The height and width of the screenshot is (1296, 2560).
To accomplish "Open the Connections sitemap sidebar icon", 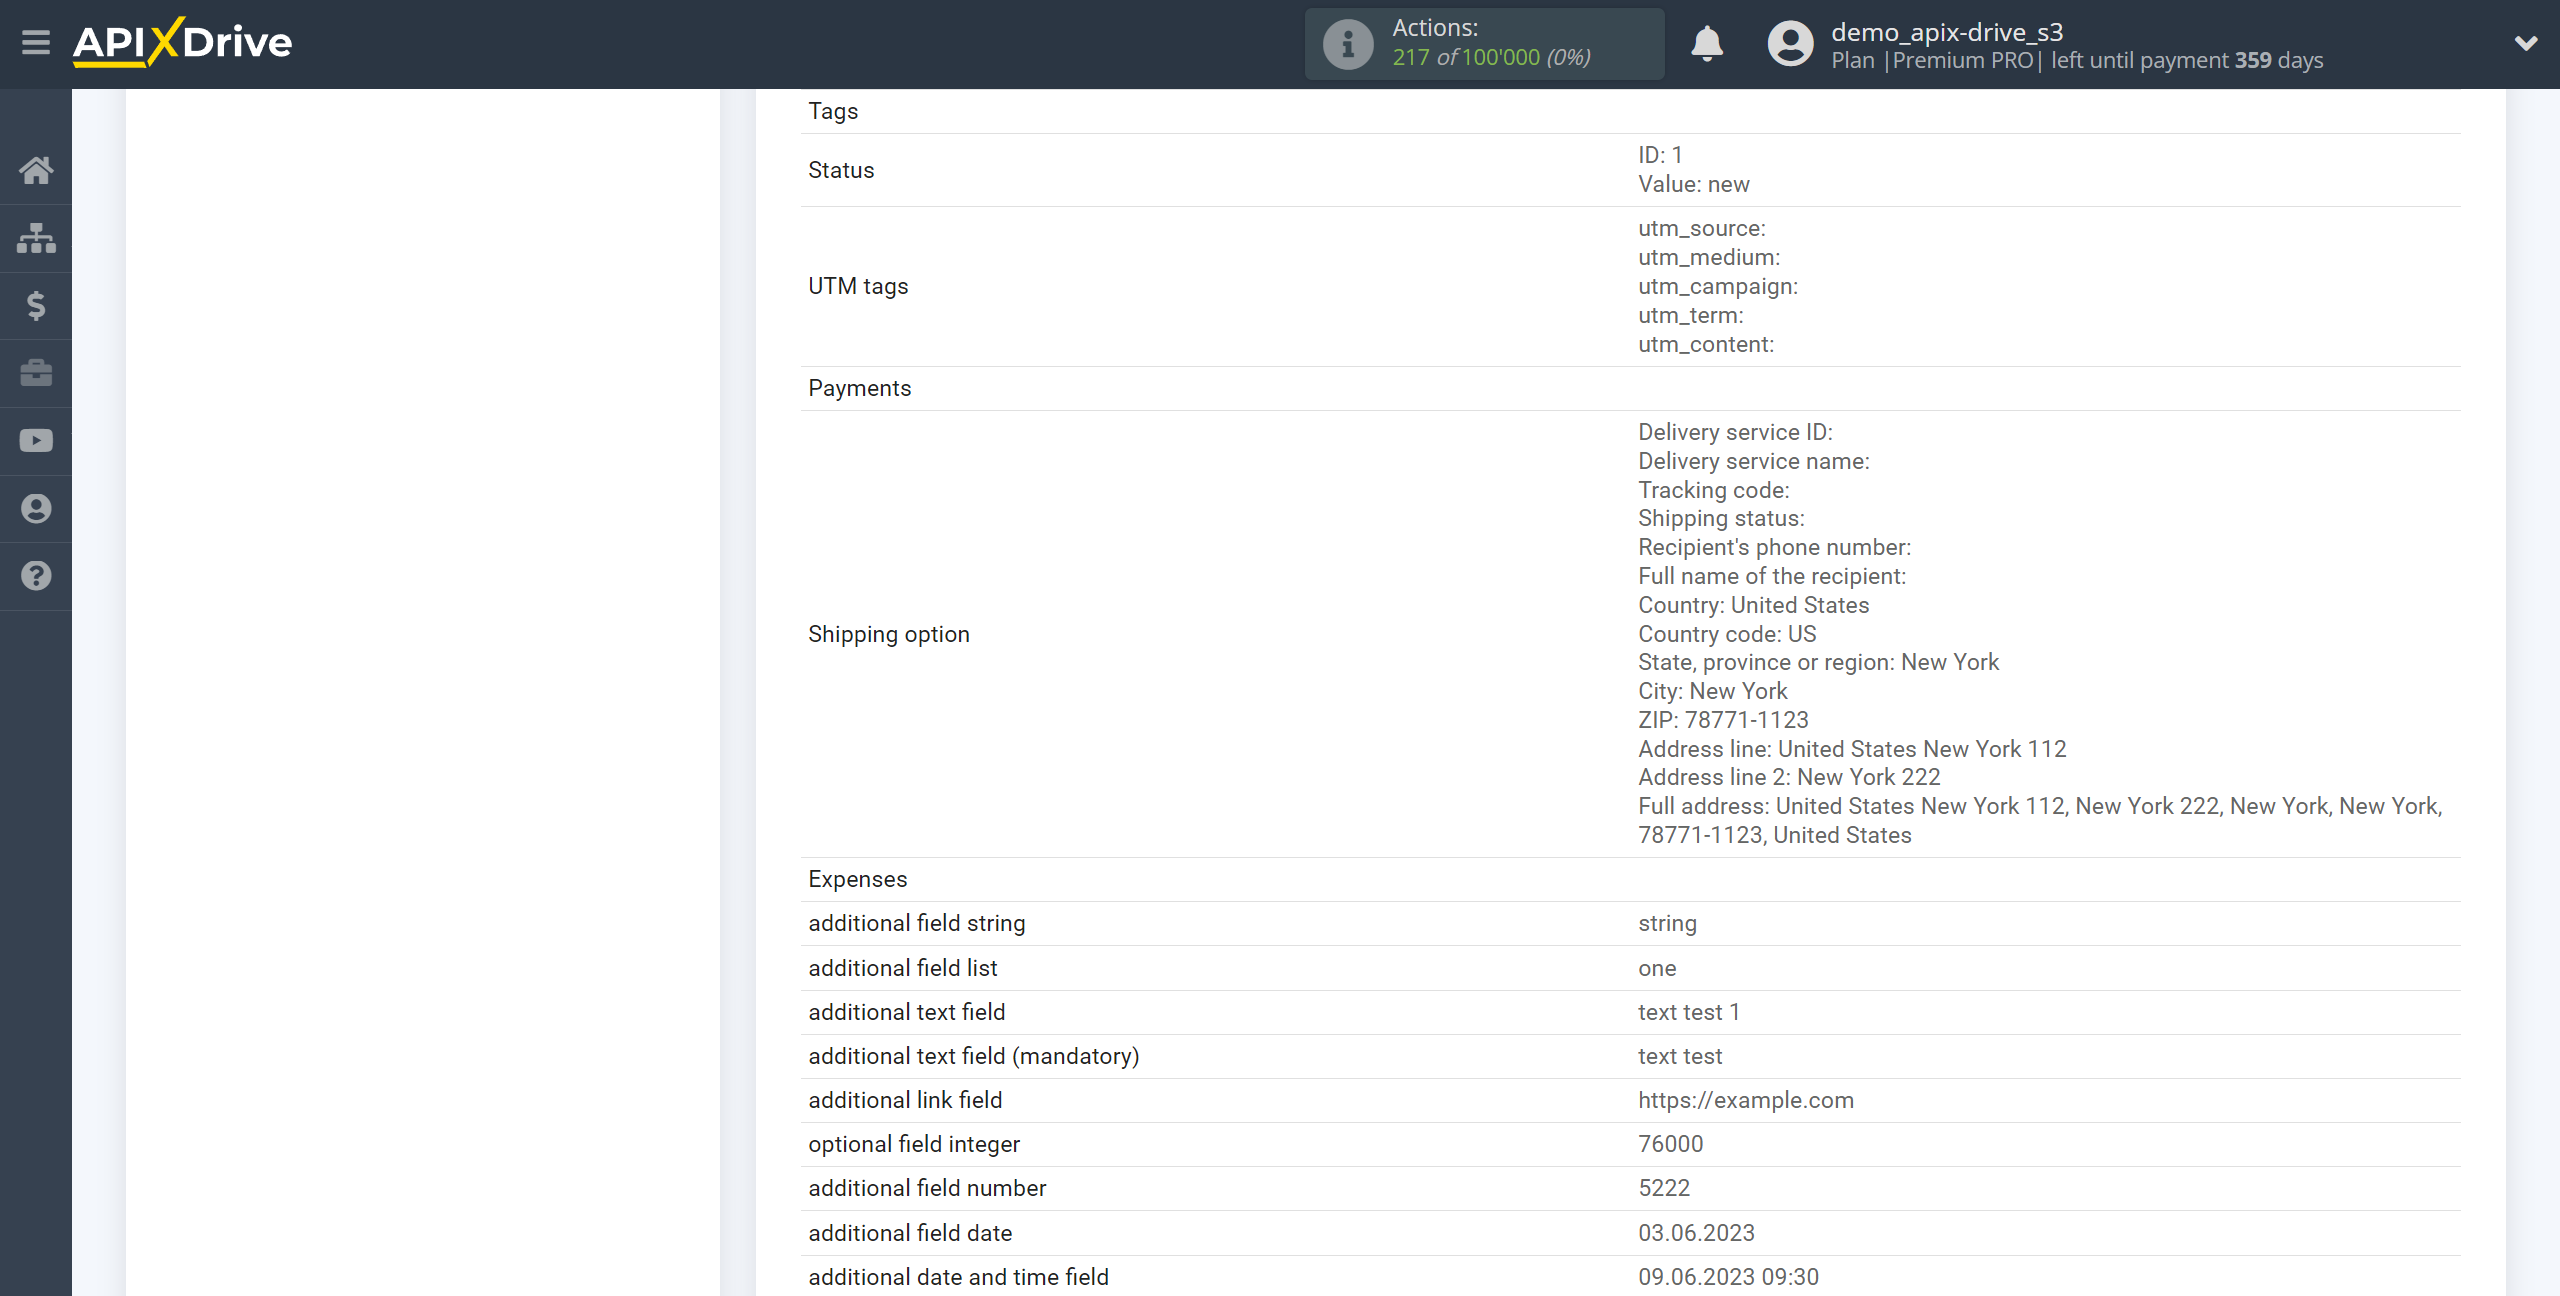I will (36, 238).
